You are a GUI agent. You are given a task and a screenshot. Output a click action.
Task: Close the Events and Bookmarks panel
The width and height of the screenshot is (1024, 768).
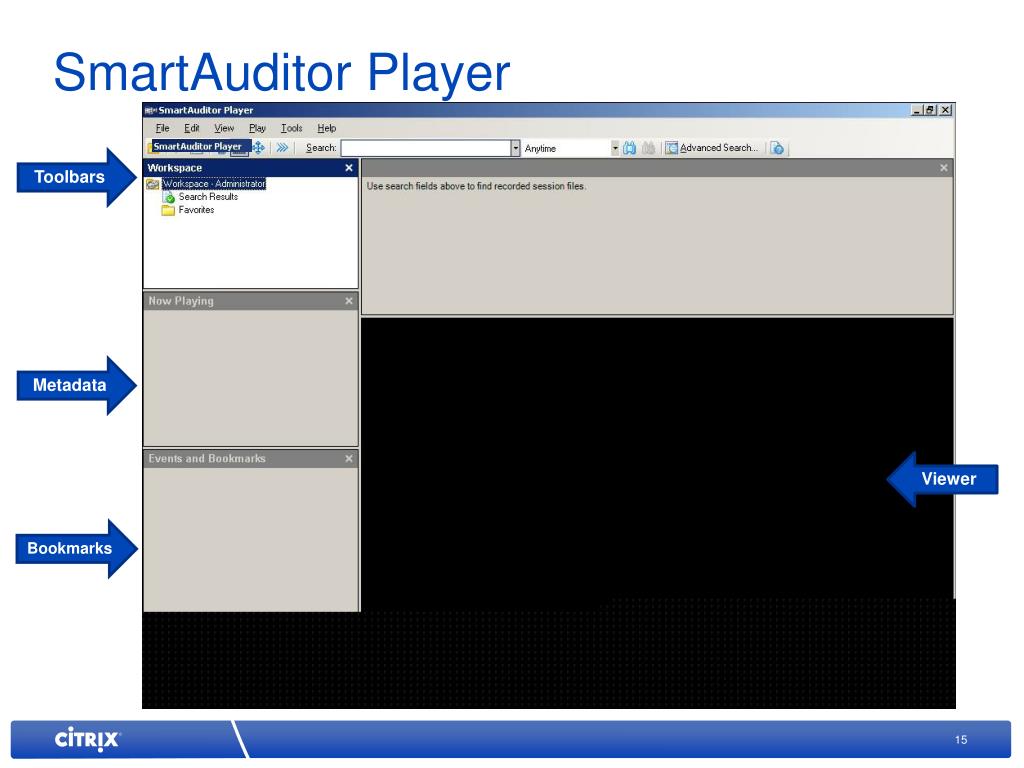[349, 458]
